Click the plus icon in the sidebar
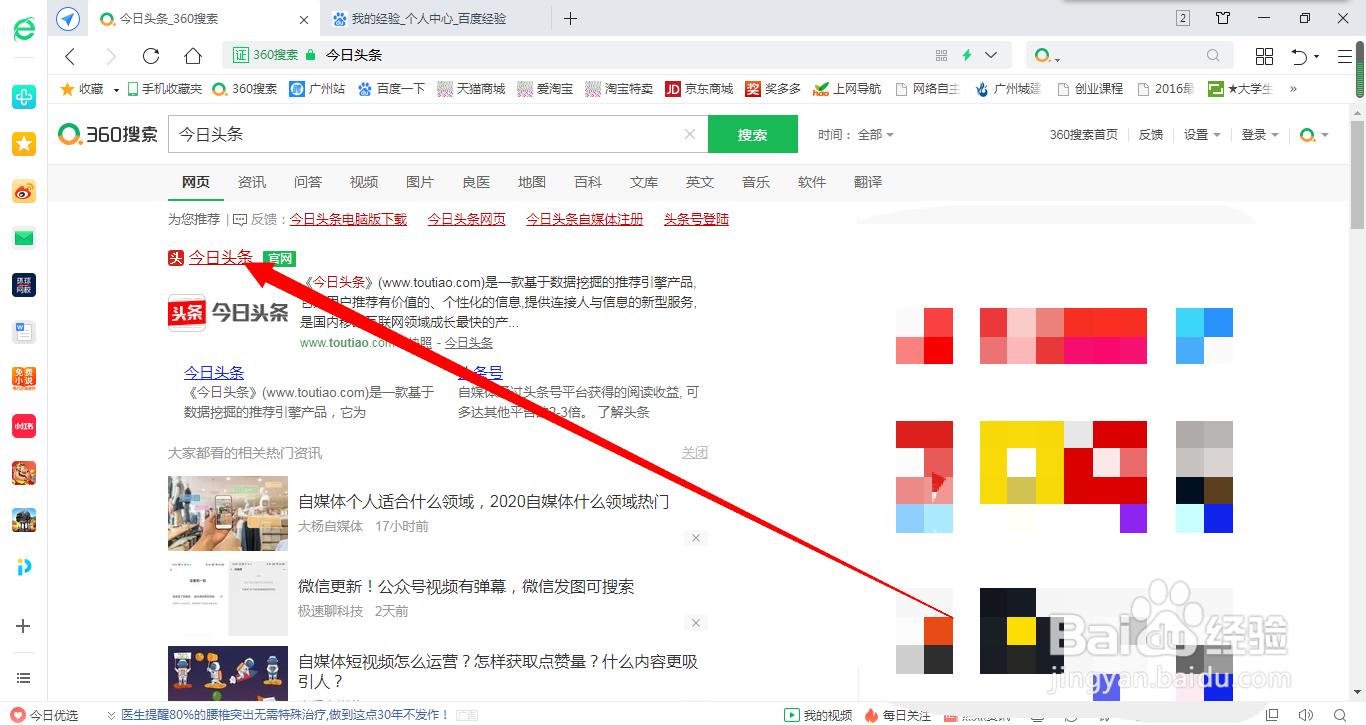 point(24,627)
